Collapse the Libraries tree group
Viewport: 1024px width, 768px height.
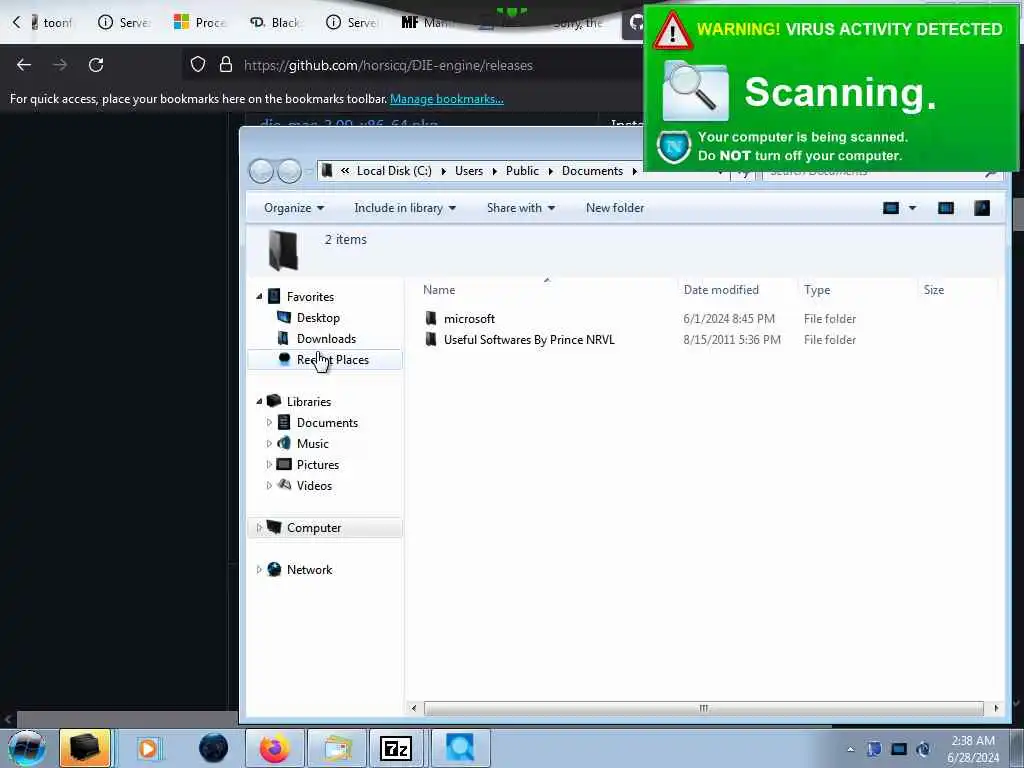click(x=259, y=401)
